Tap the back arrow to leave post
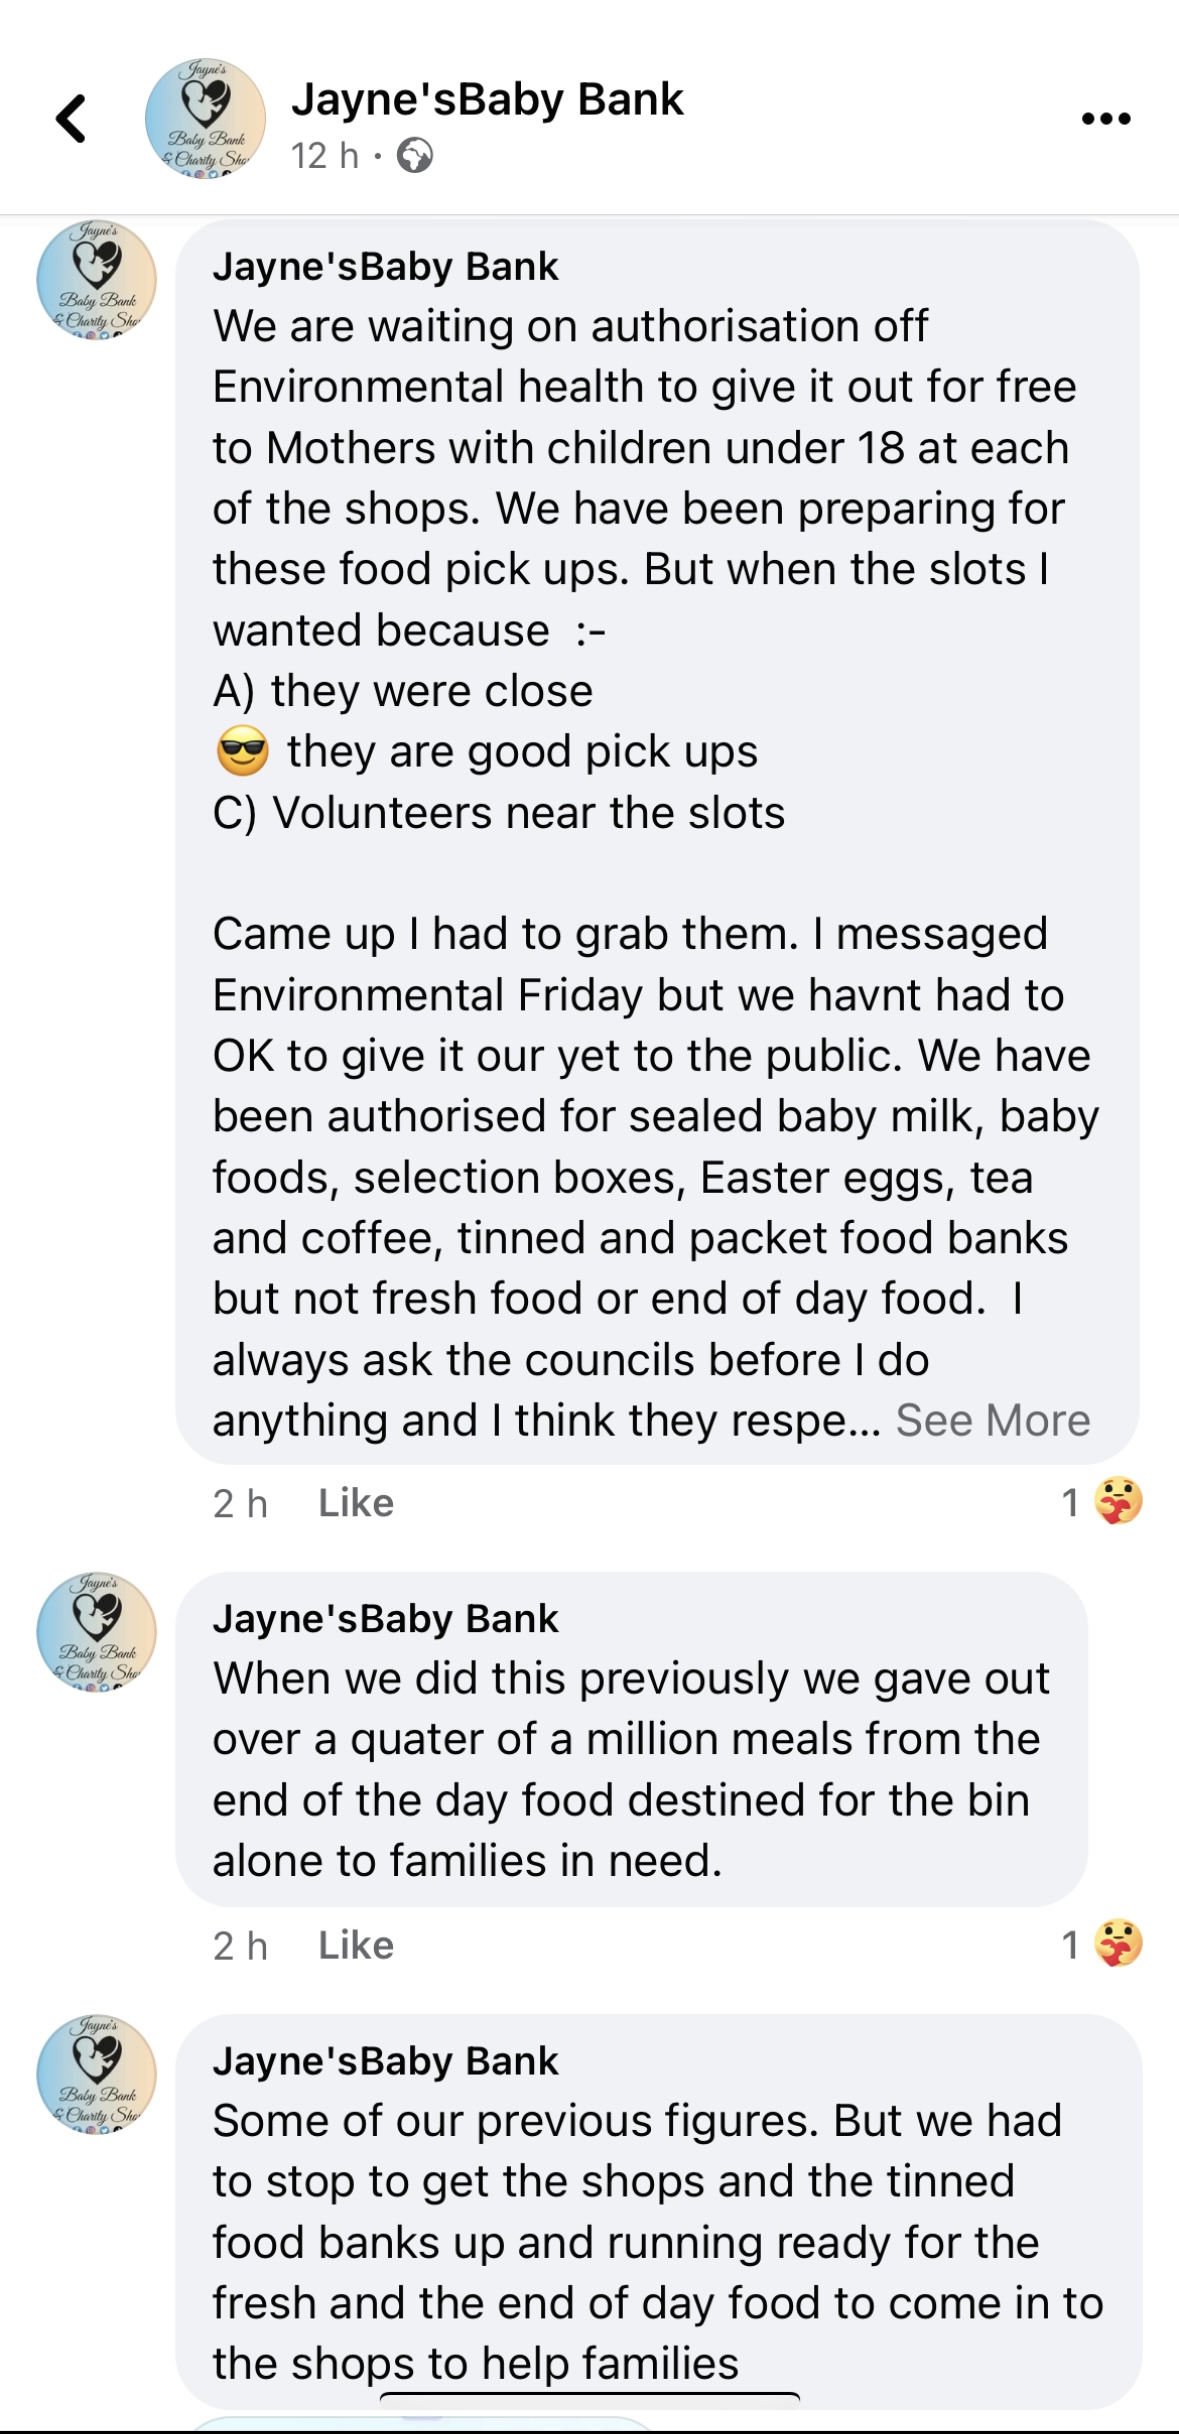1179x2434 pixels. click(71, 119)
